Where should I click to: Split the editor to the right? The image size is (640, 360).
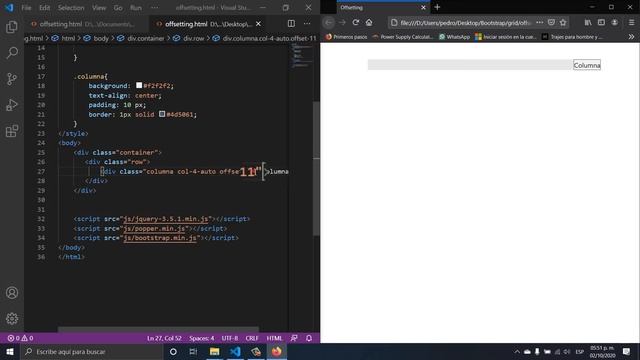(x=291, y=24)
